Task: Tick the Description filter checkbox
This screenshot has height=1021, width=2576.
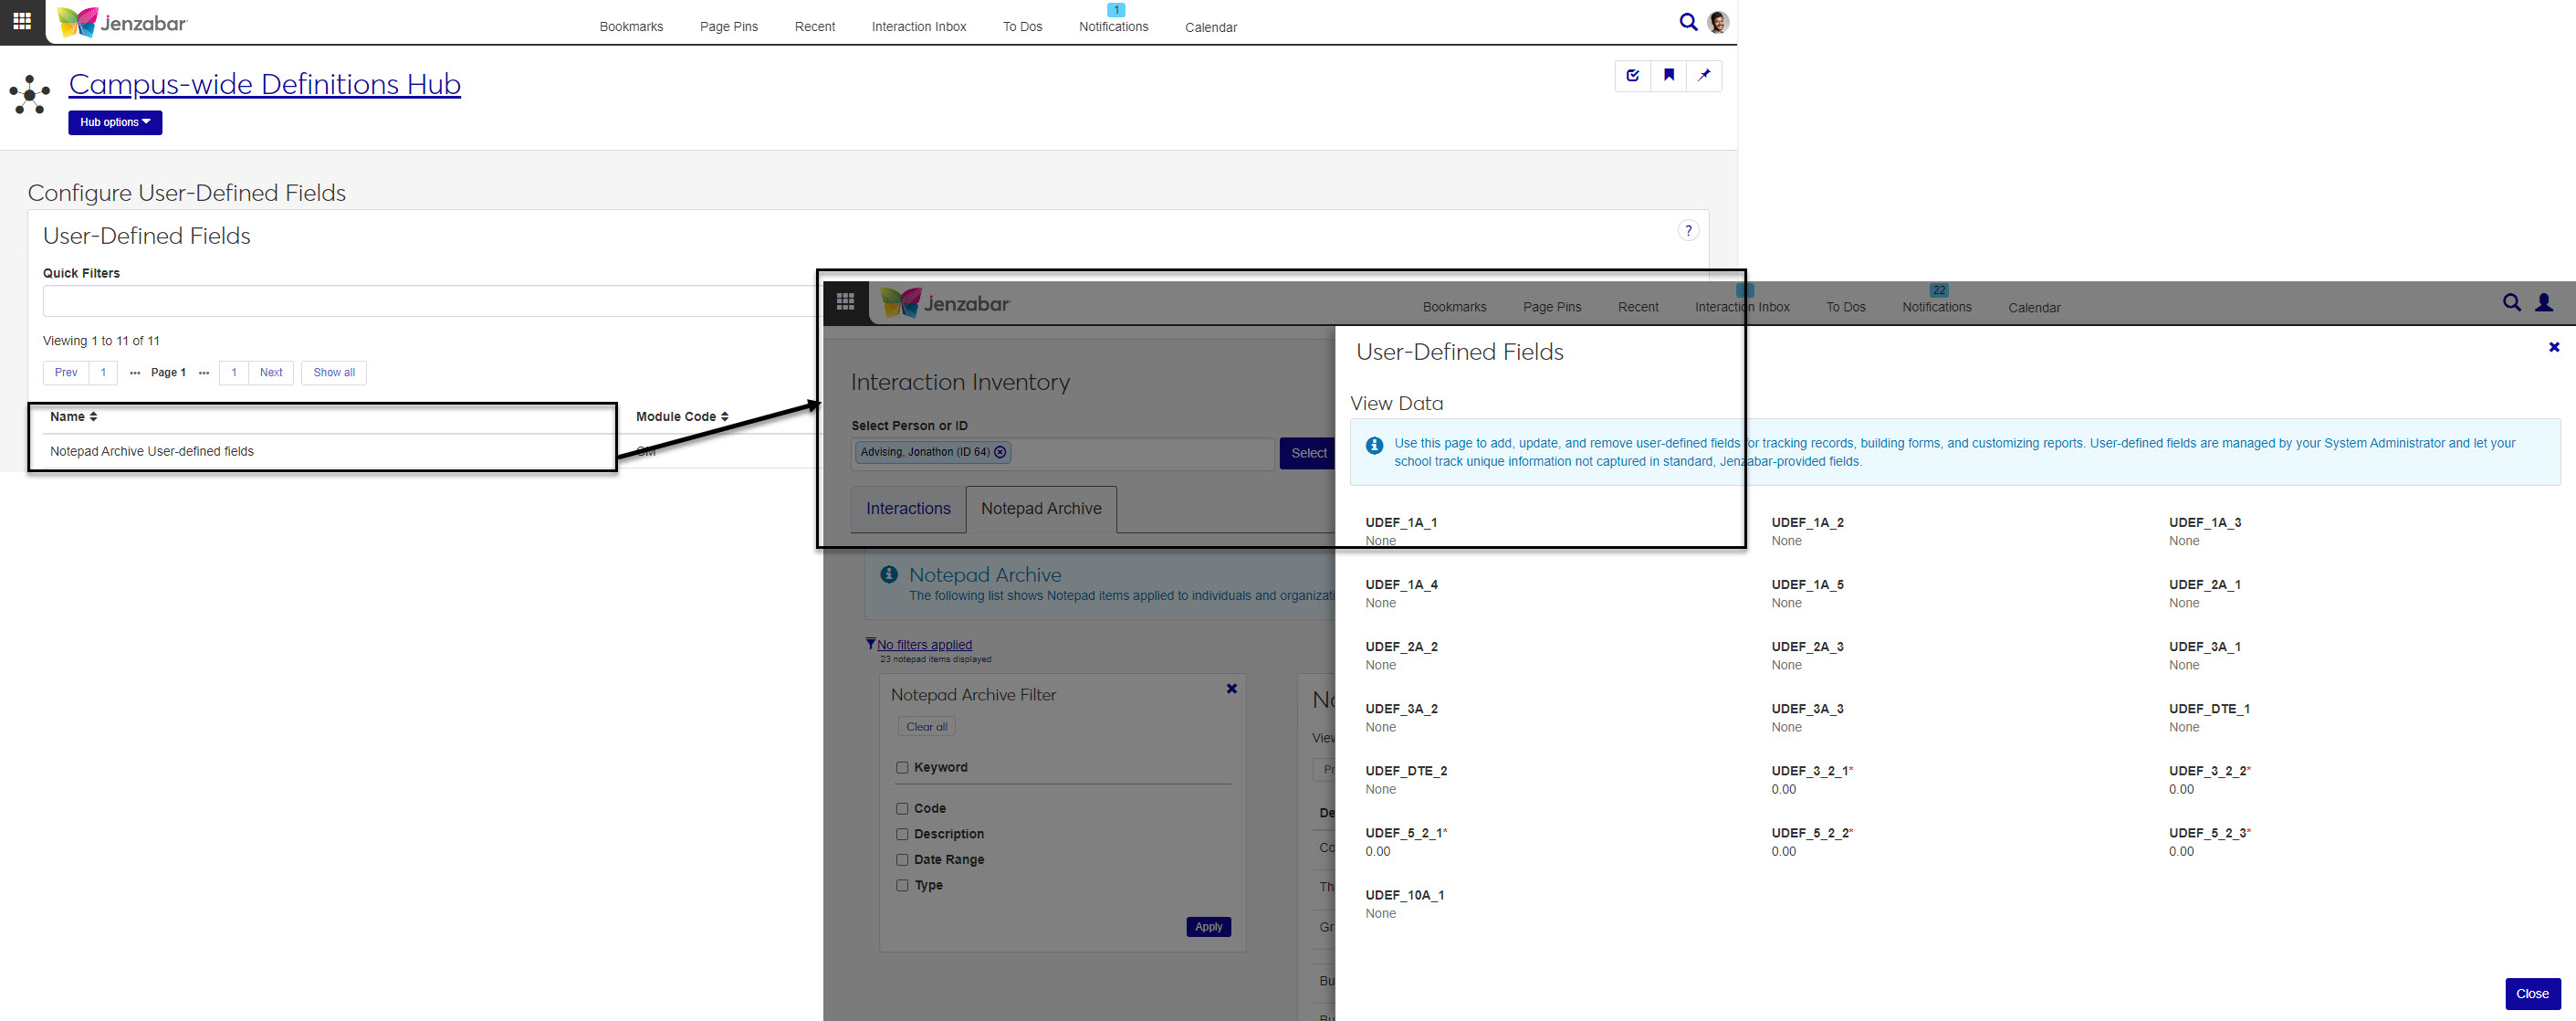Action: click(902, 834)
